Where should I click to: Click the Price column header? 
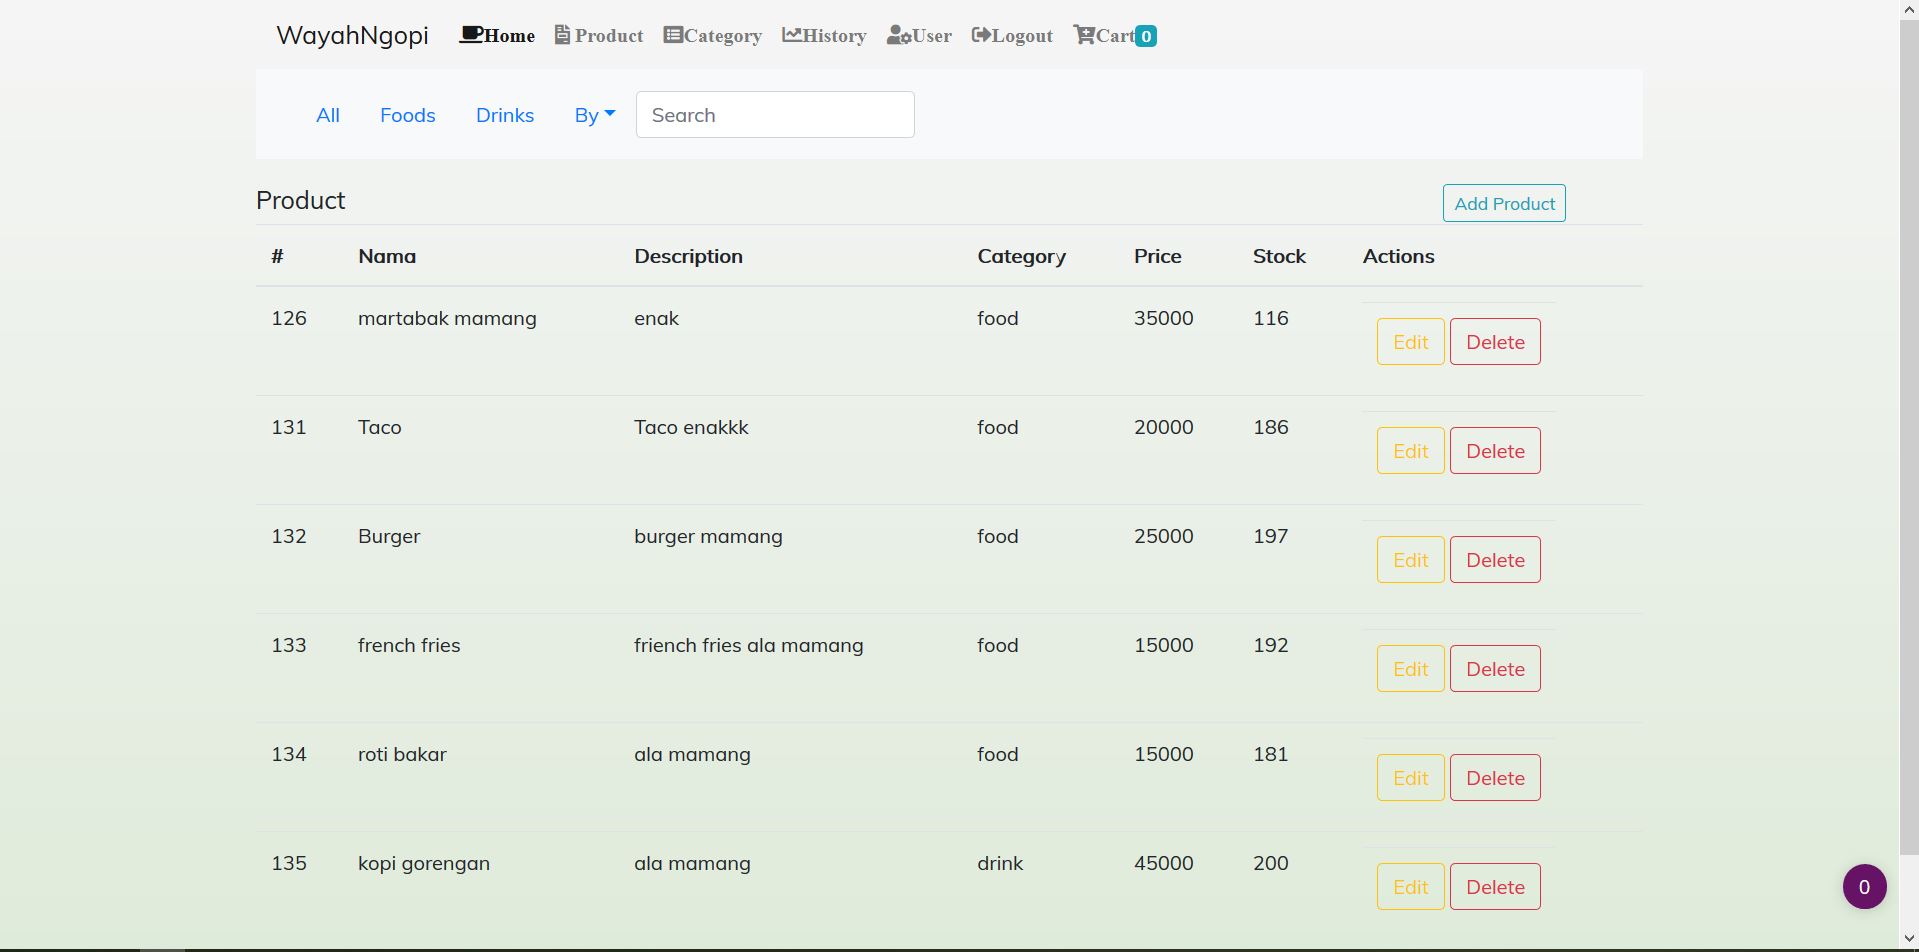pyautogui.click(x=1157, y=256)
